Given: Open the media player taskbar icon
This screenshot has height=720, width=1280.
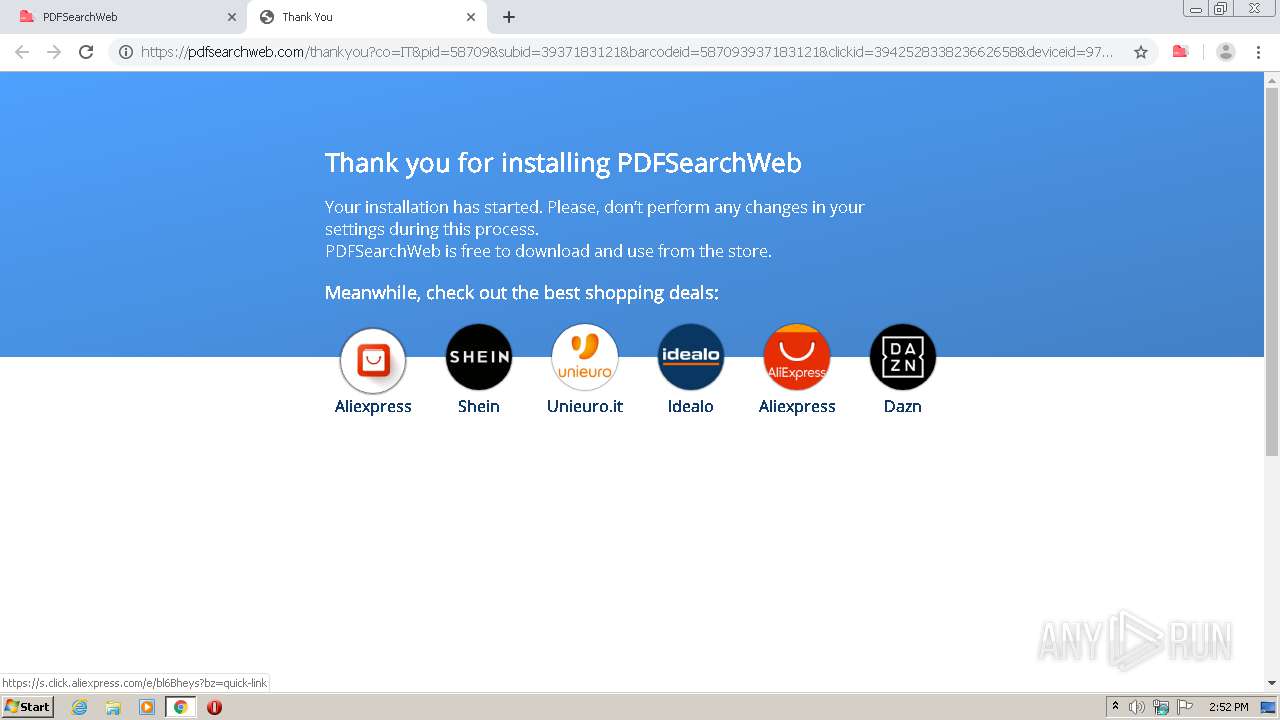Looking at the screenshot, I should (x=147, y=707).
